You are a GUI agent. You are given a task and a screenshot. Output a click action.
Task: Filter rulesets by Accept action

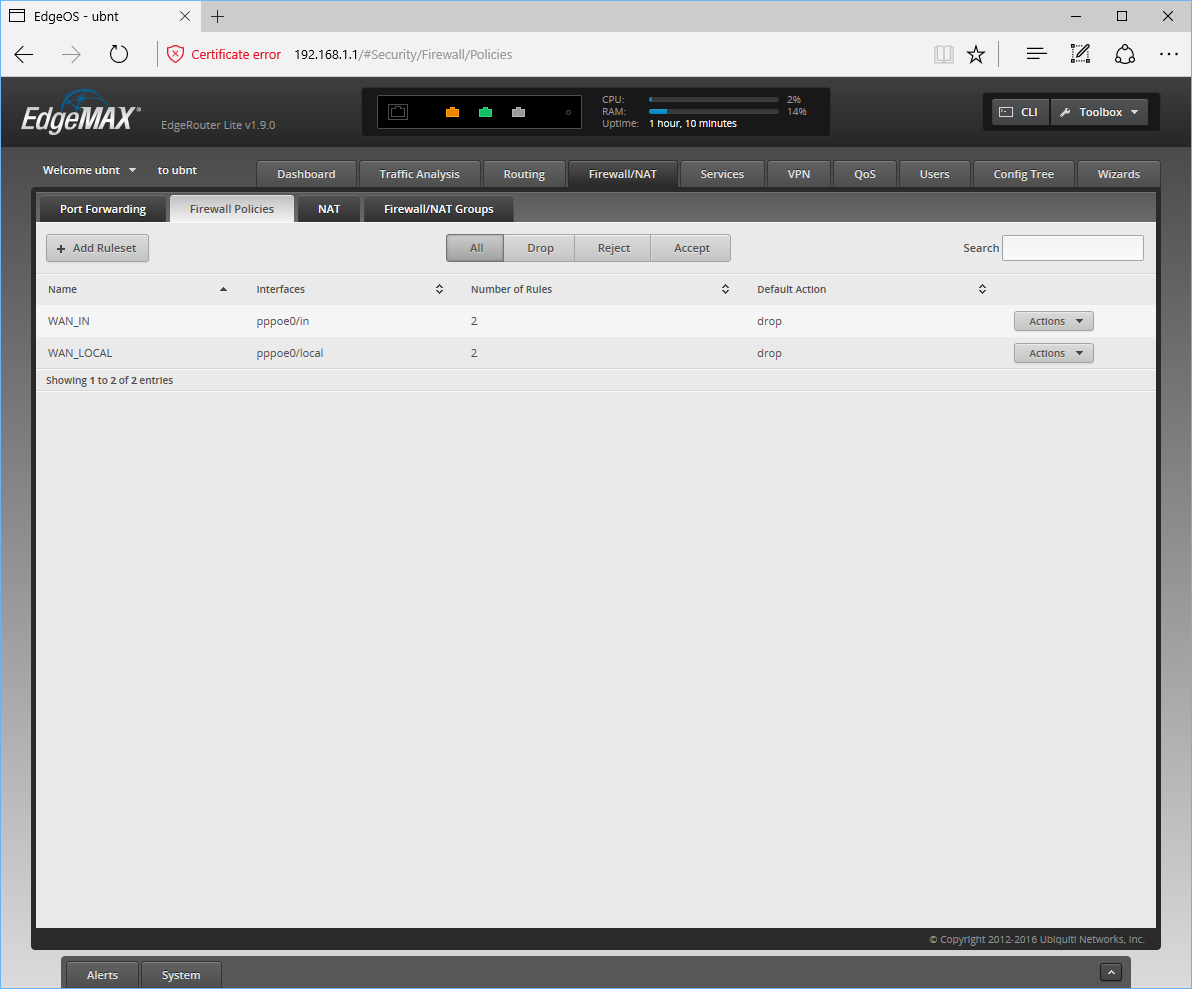click(x=691, y=248)
